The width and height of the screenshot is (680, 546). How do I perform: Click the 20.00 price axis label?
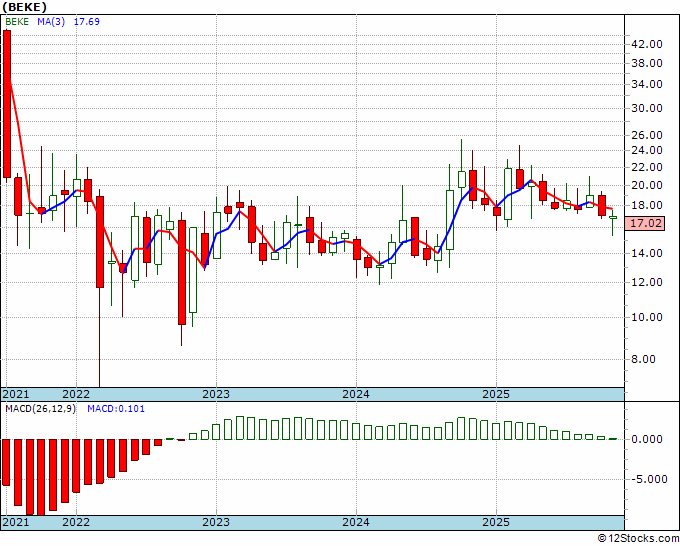tap(647, 186)
